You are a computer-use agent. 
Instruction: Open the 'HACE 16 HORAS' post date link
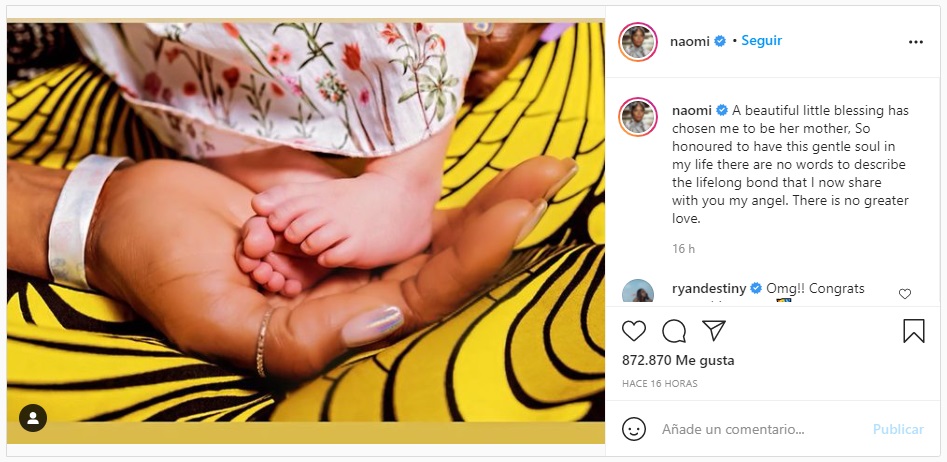pos(659,384)
